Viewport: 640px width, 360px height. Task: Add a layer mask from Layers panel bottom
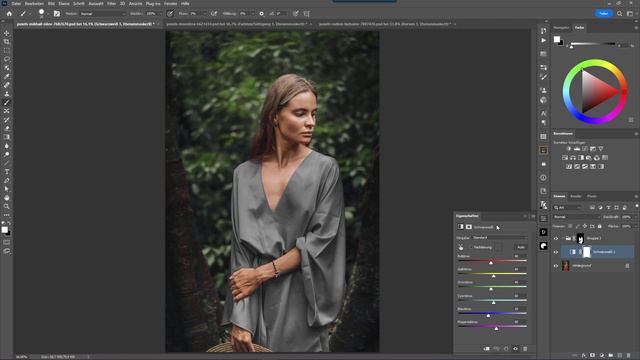coord(593,356)
